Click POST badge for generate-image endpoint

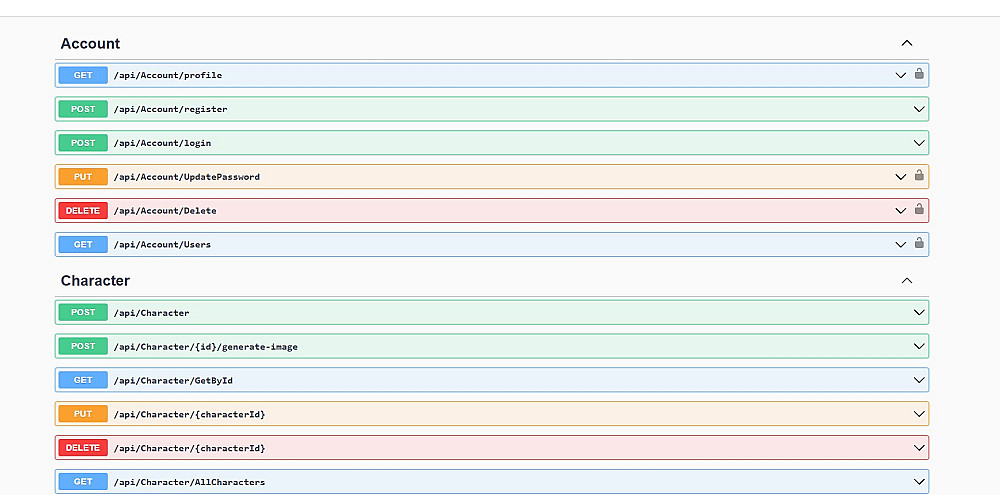[83, 346]
